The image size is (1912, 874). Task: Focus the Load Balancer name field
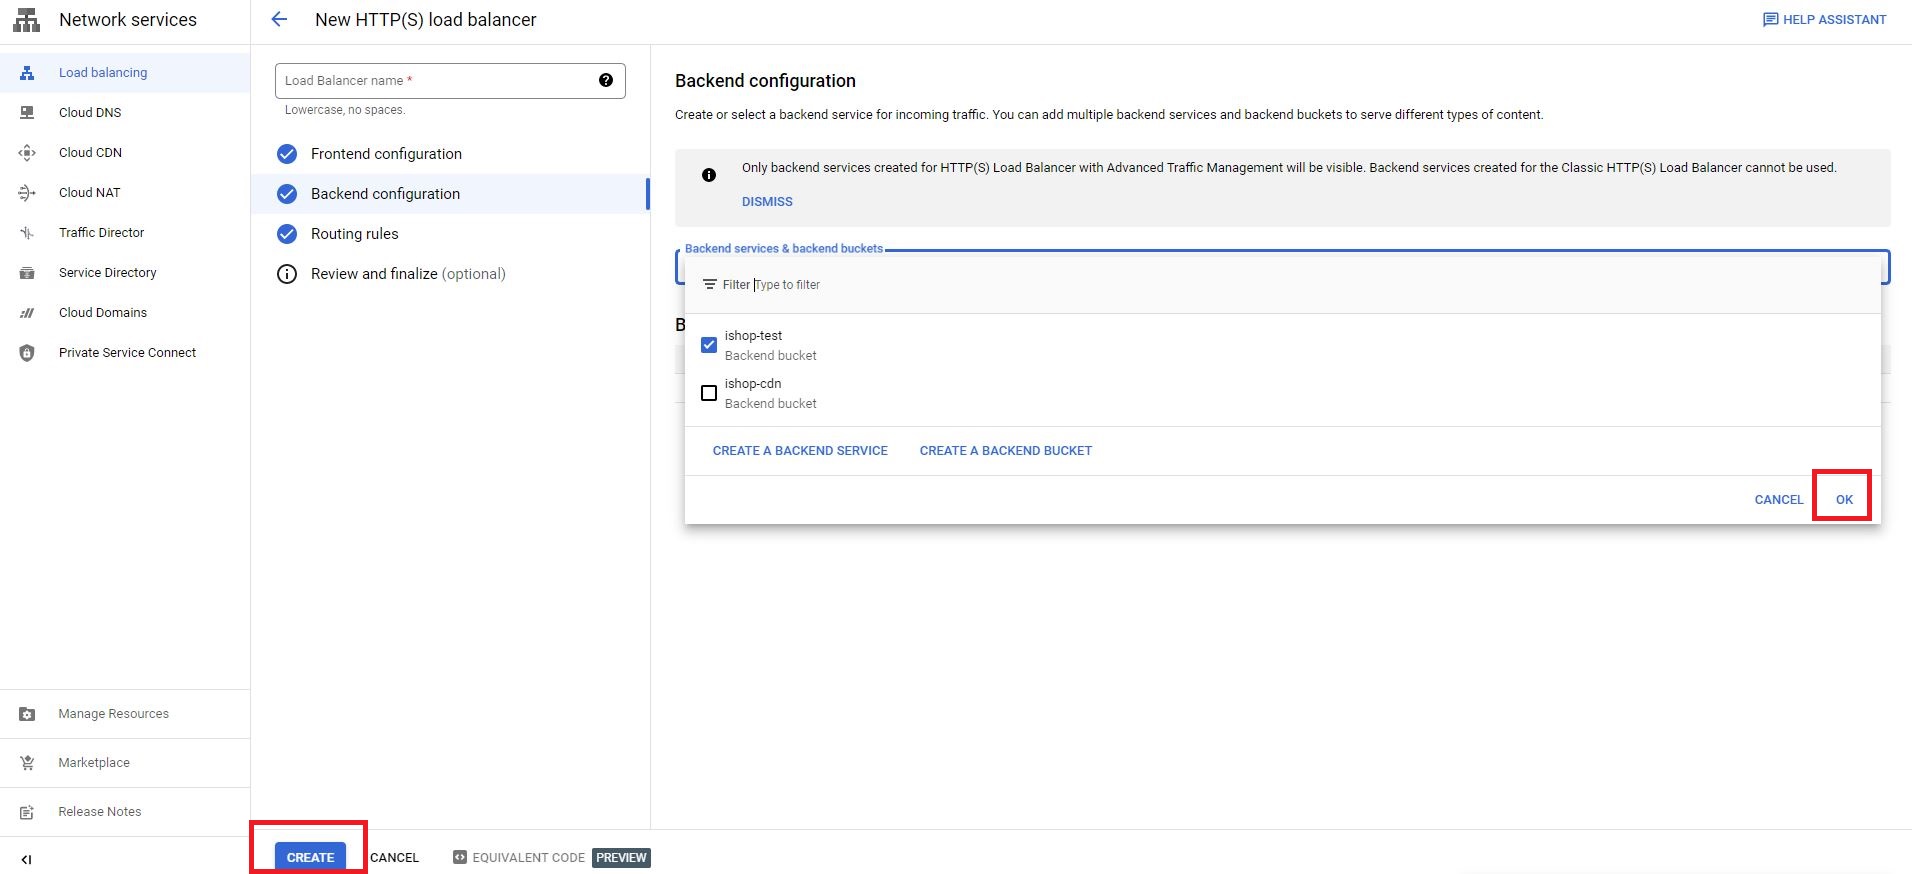point(435,81)
